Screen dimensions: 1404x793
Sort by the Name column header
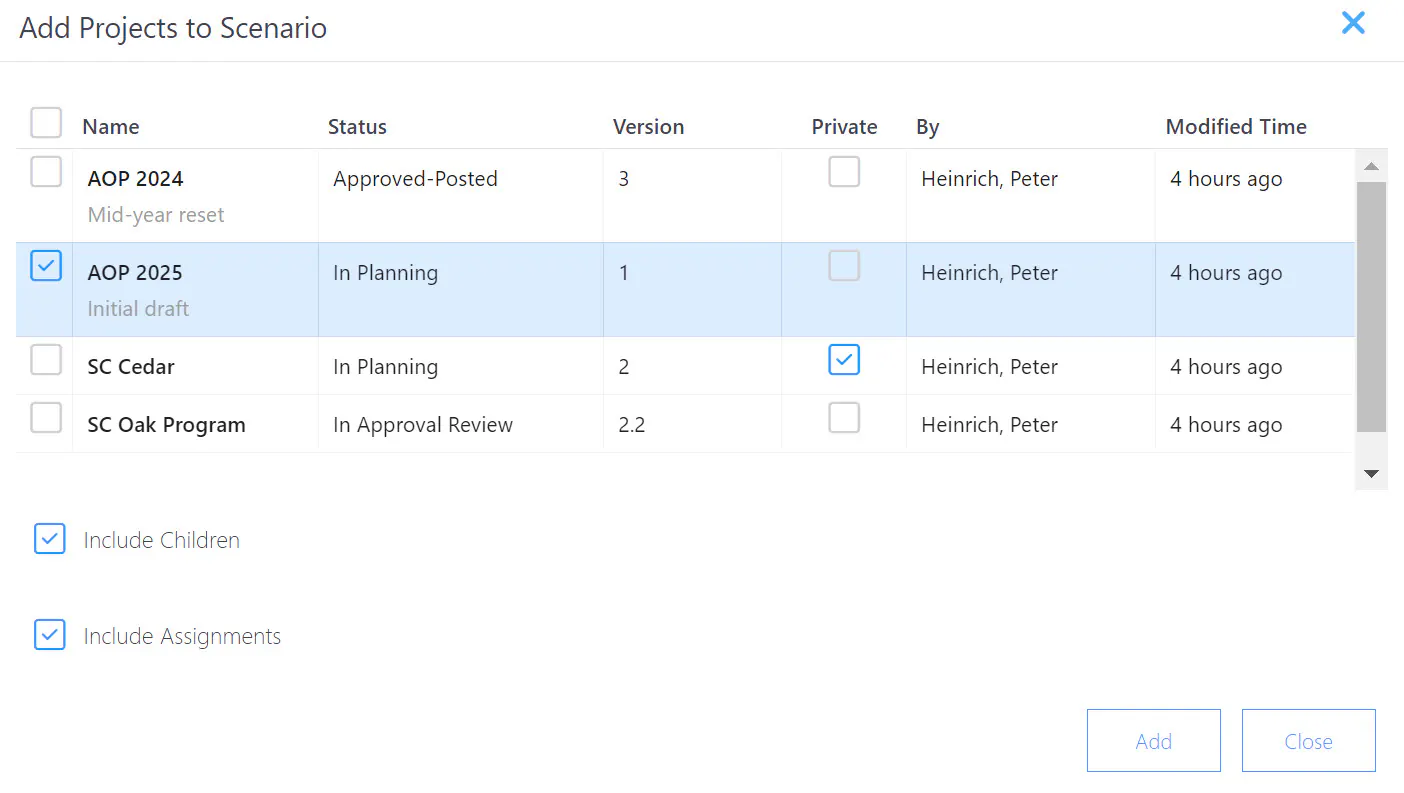point(111,127)
